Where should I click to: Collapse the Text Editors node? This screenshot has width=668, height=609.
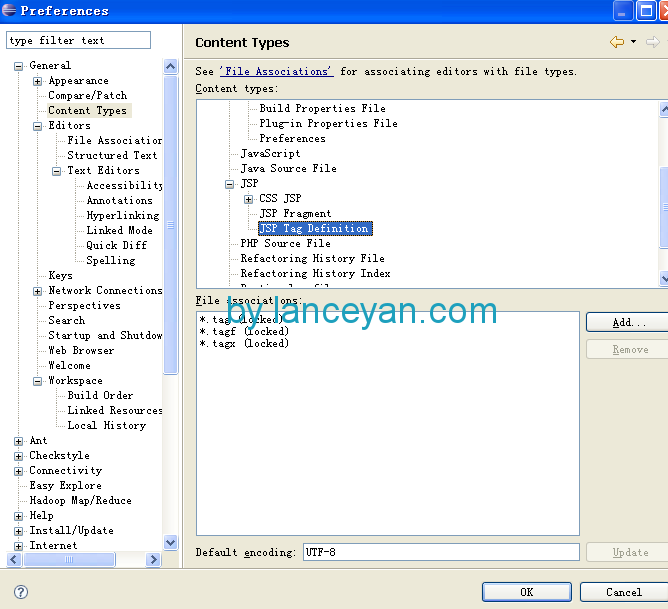56,171
